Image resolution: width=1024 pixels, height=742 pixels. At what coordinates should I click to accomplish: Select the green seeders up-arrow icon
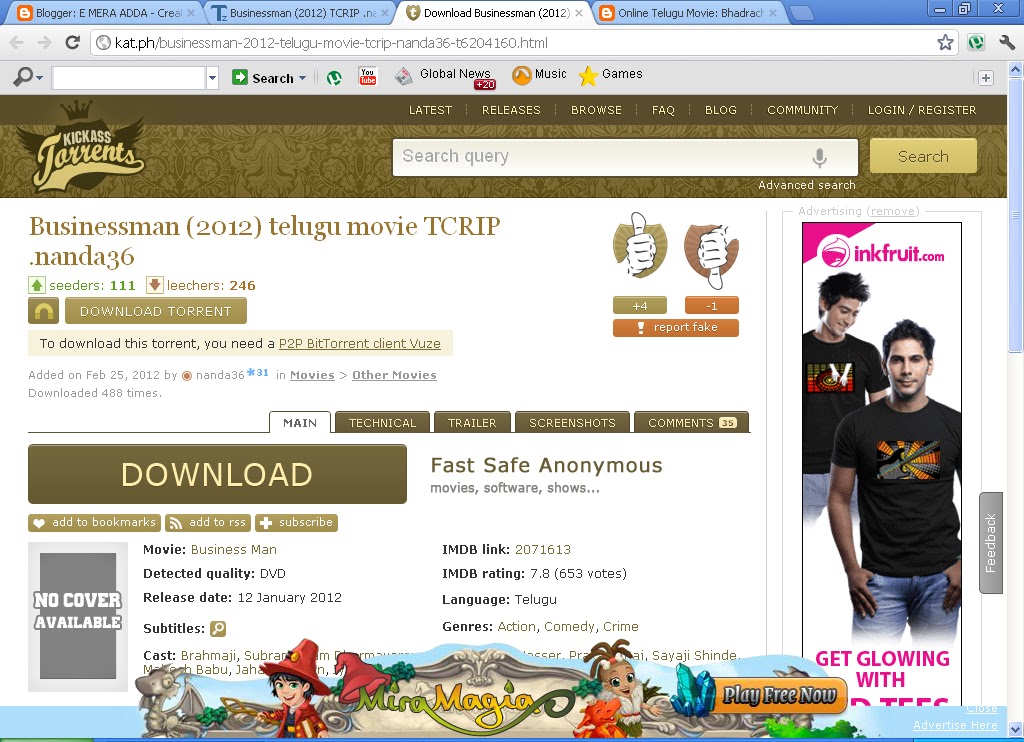coord(37,285)
